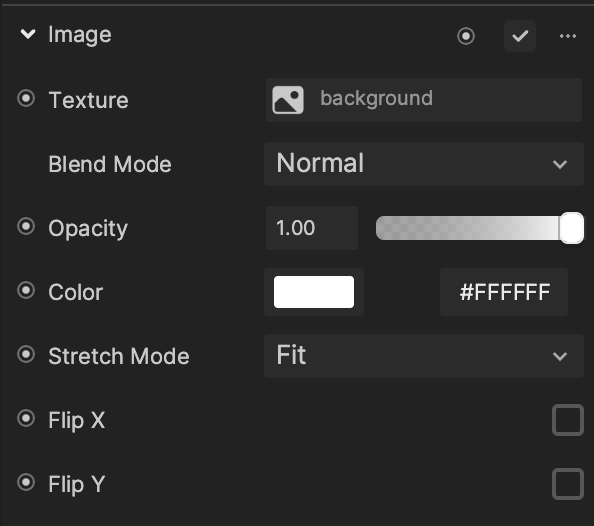Click the Image section title

(x=80, y=35)
